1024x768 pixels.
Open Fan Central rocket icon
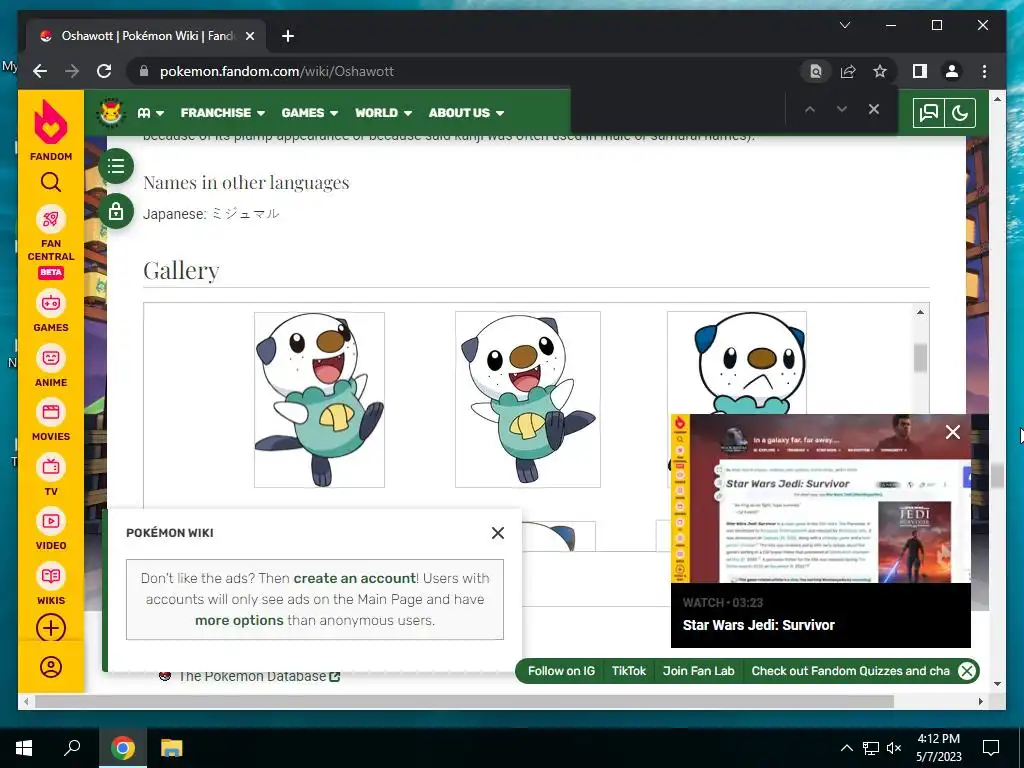point(51,219)
